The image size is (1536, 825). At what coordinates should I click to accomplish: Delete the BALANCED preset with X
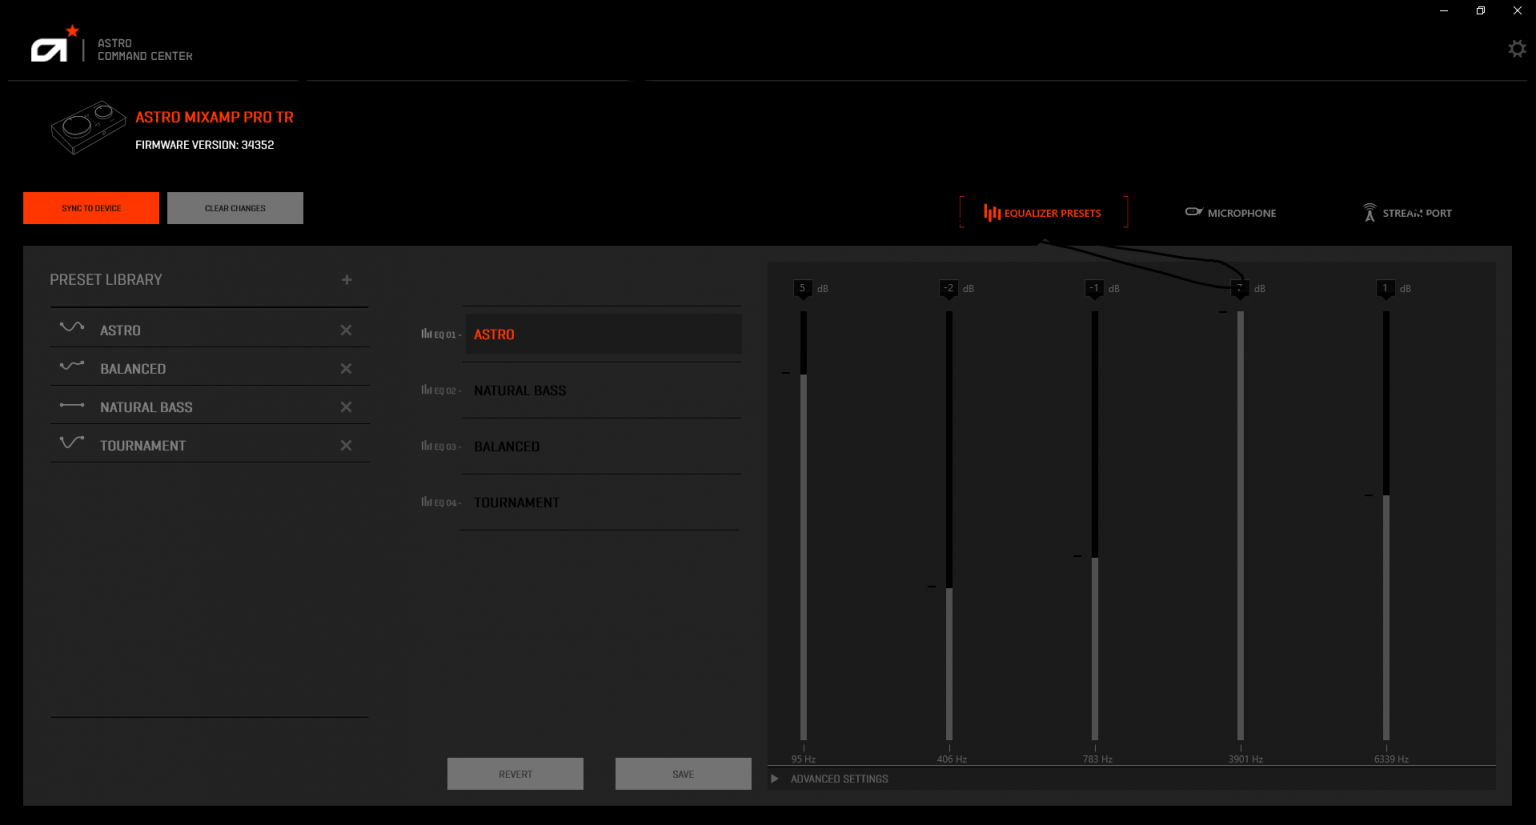(346, 369)
